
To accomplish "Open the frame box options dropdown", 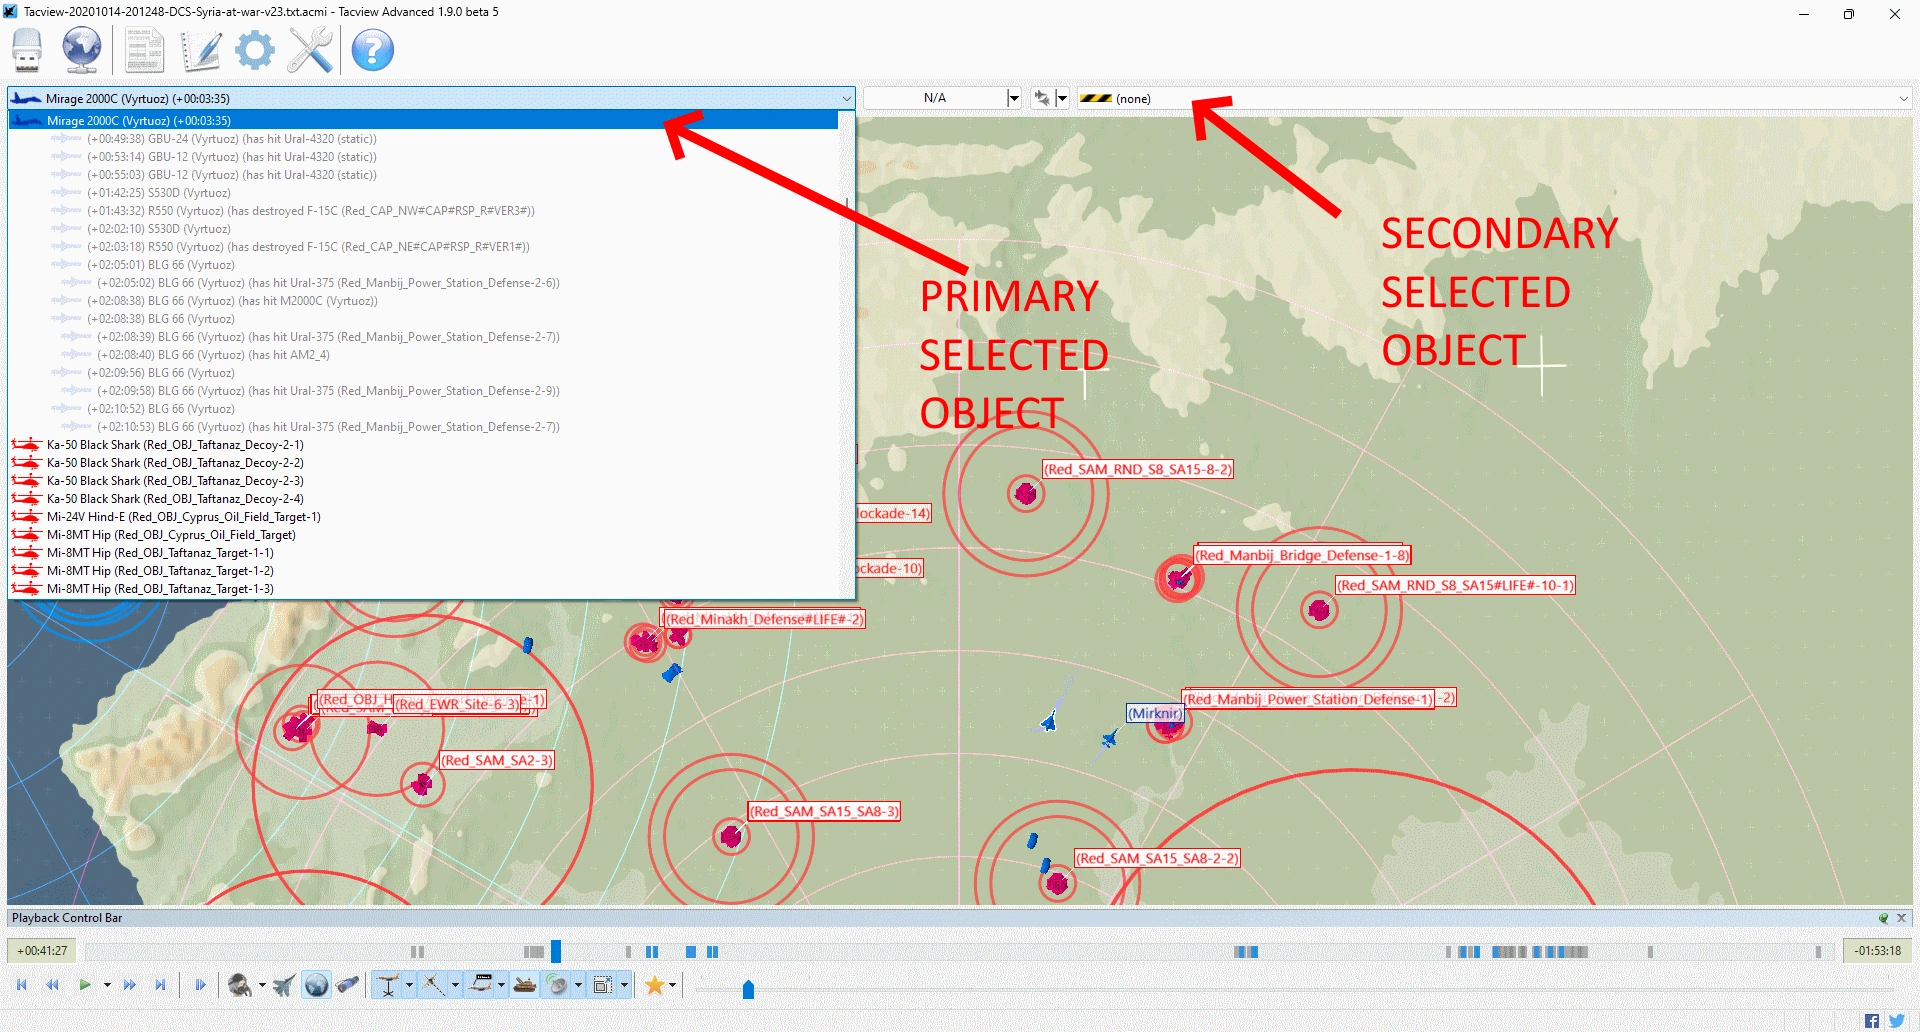I will coord(624,985).
